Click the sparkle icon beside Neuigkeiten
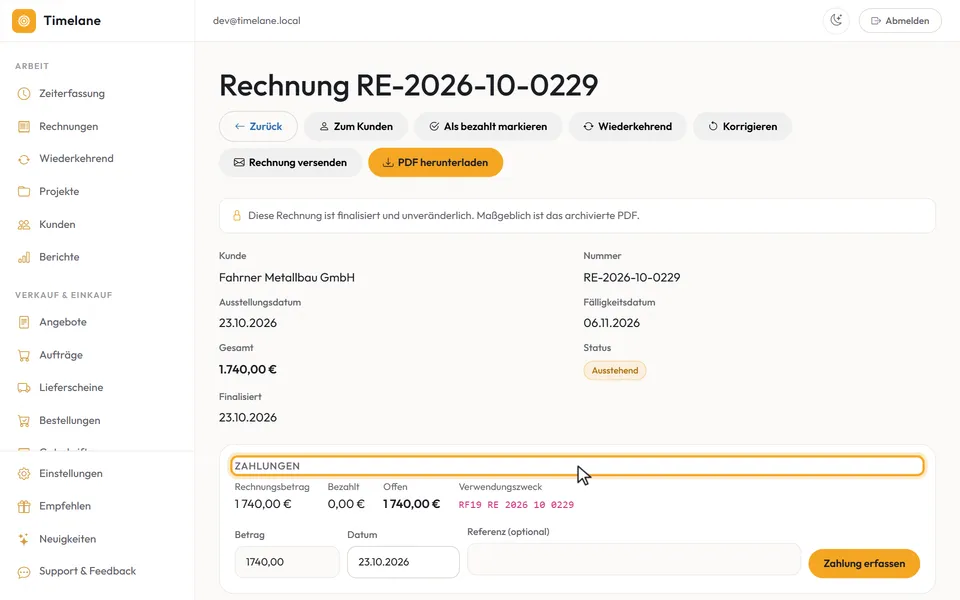This screenshot has width=960, height=600. pyautogui.click(x=24, y=539)
